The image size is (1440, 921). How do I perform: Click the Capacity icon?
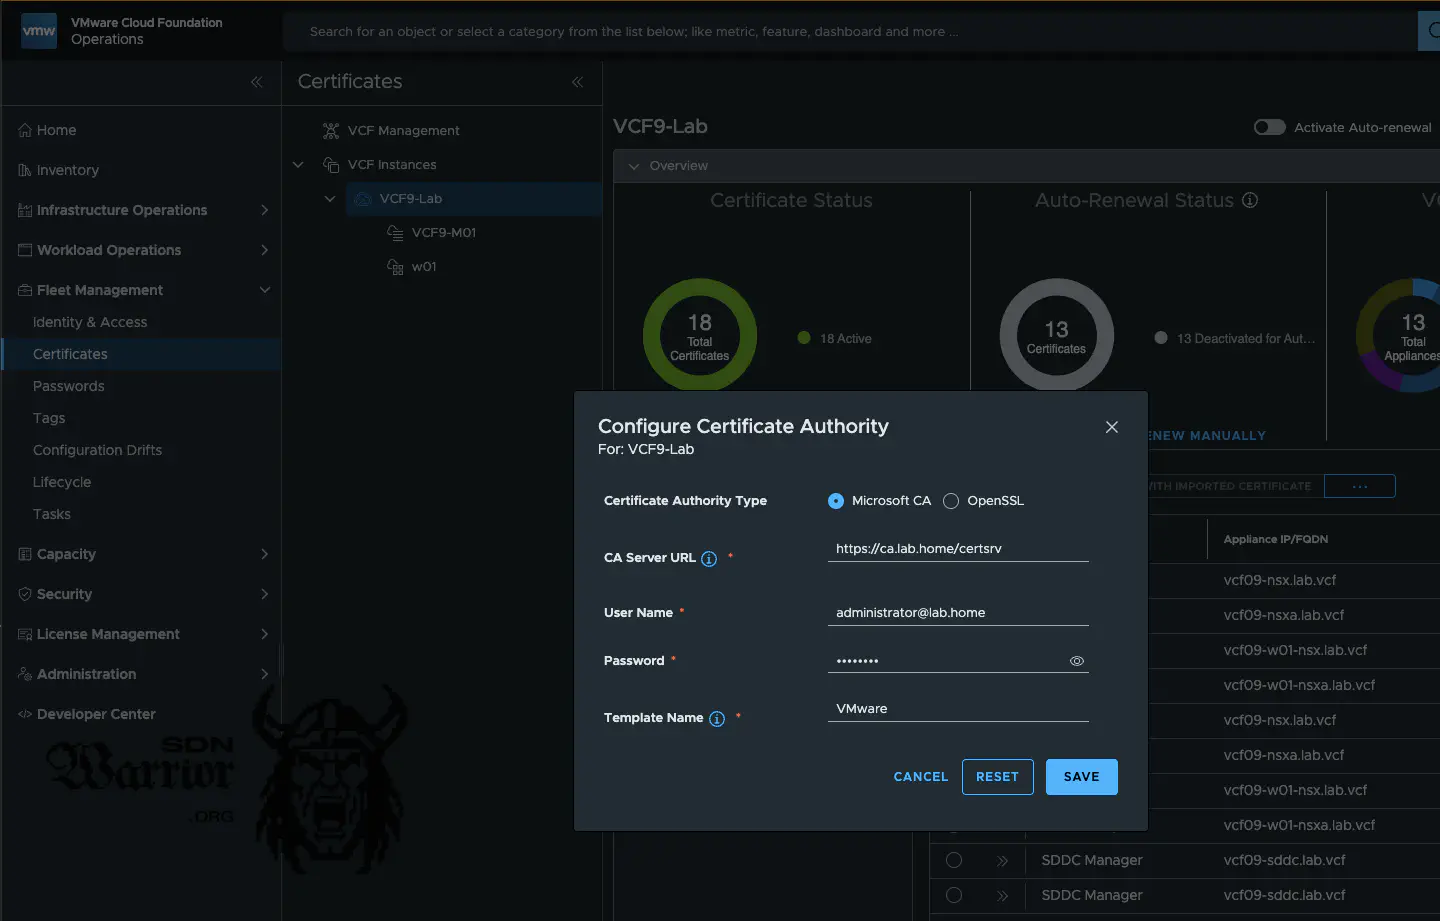point(25,554)
